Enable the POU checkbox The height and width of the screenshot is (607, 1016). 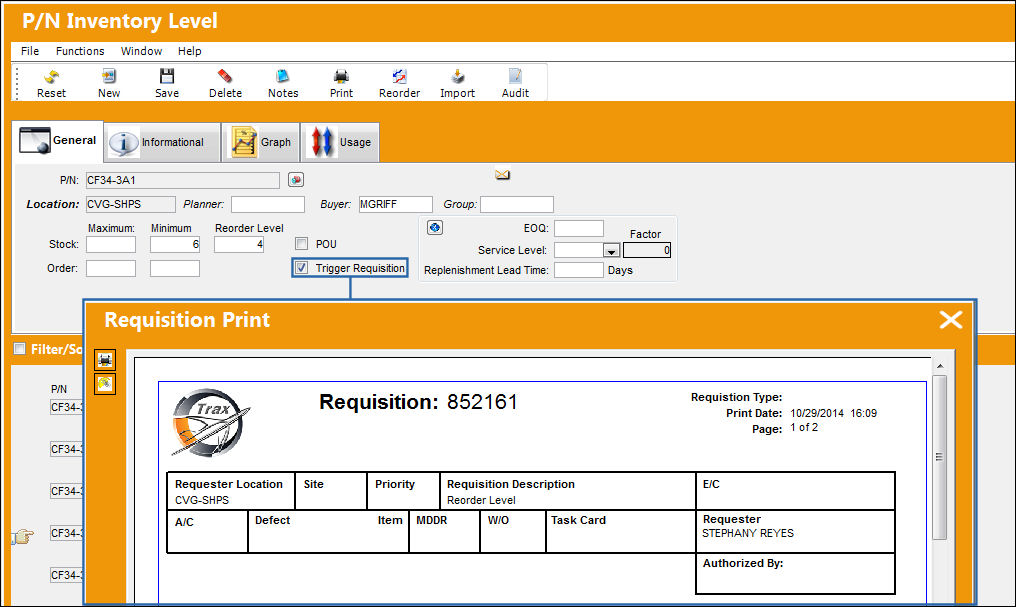click(x=301, y=244)
